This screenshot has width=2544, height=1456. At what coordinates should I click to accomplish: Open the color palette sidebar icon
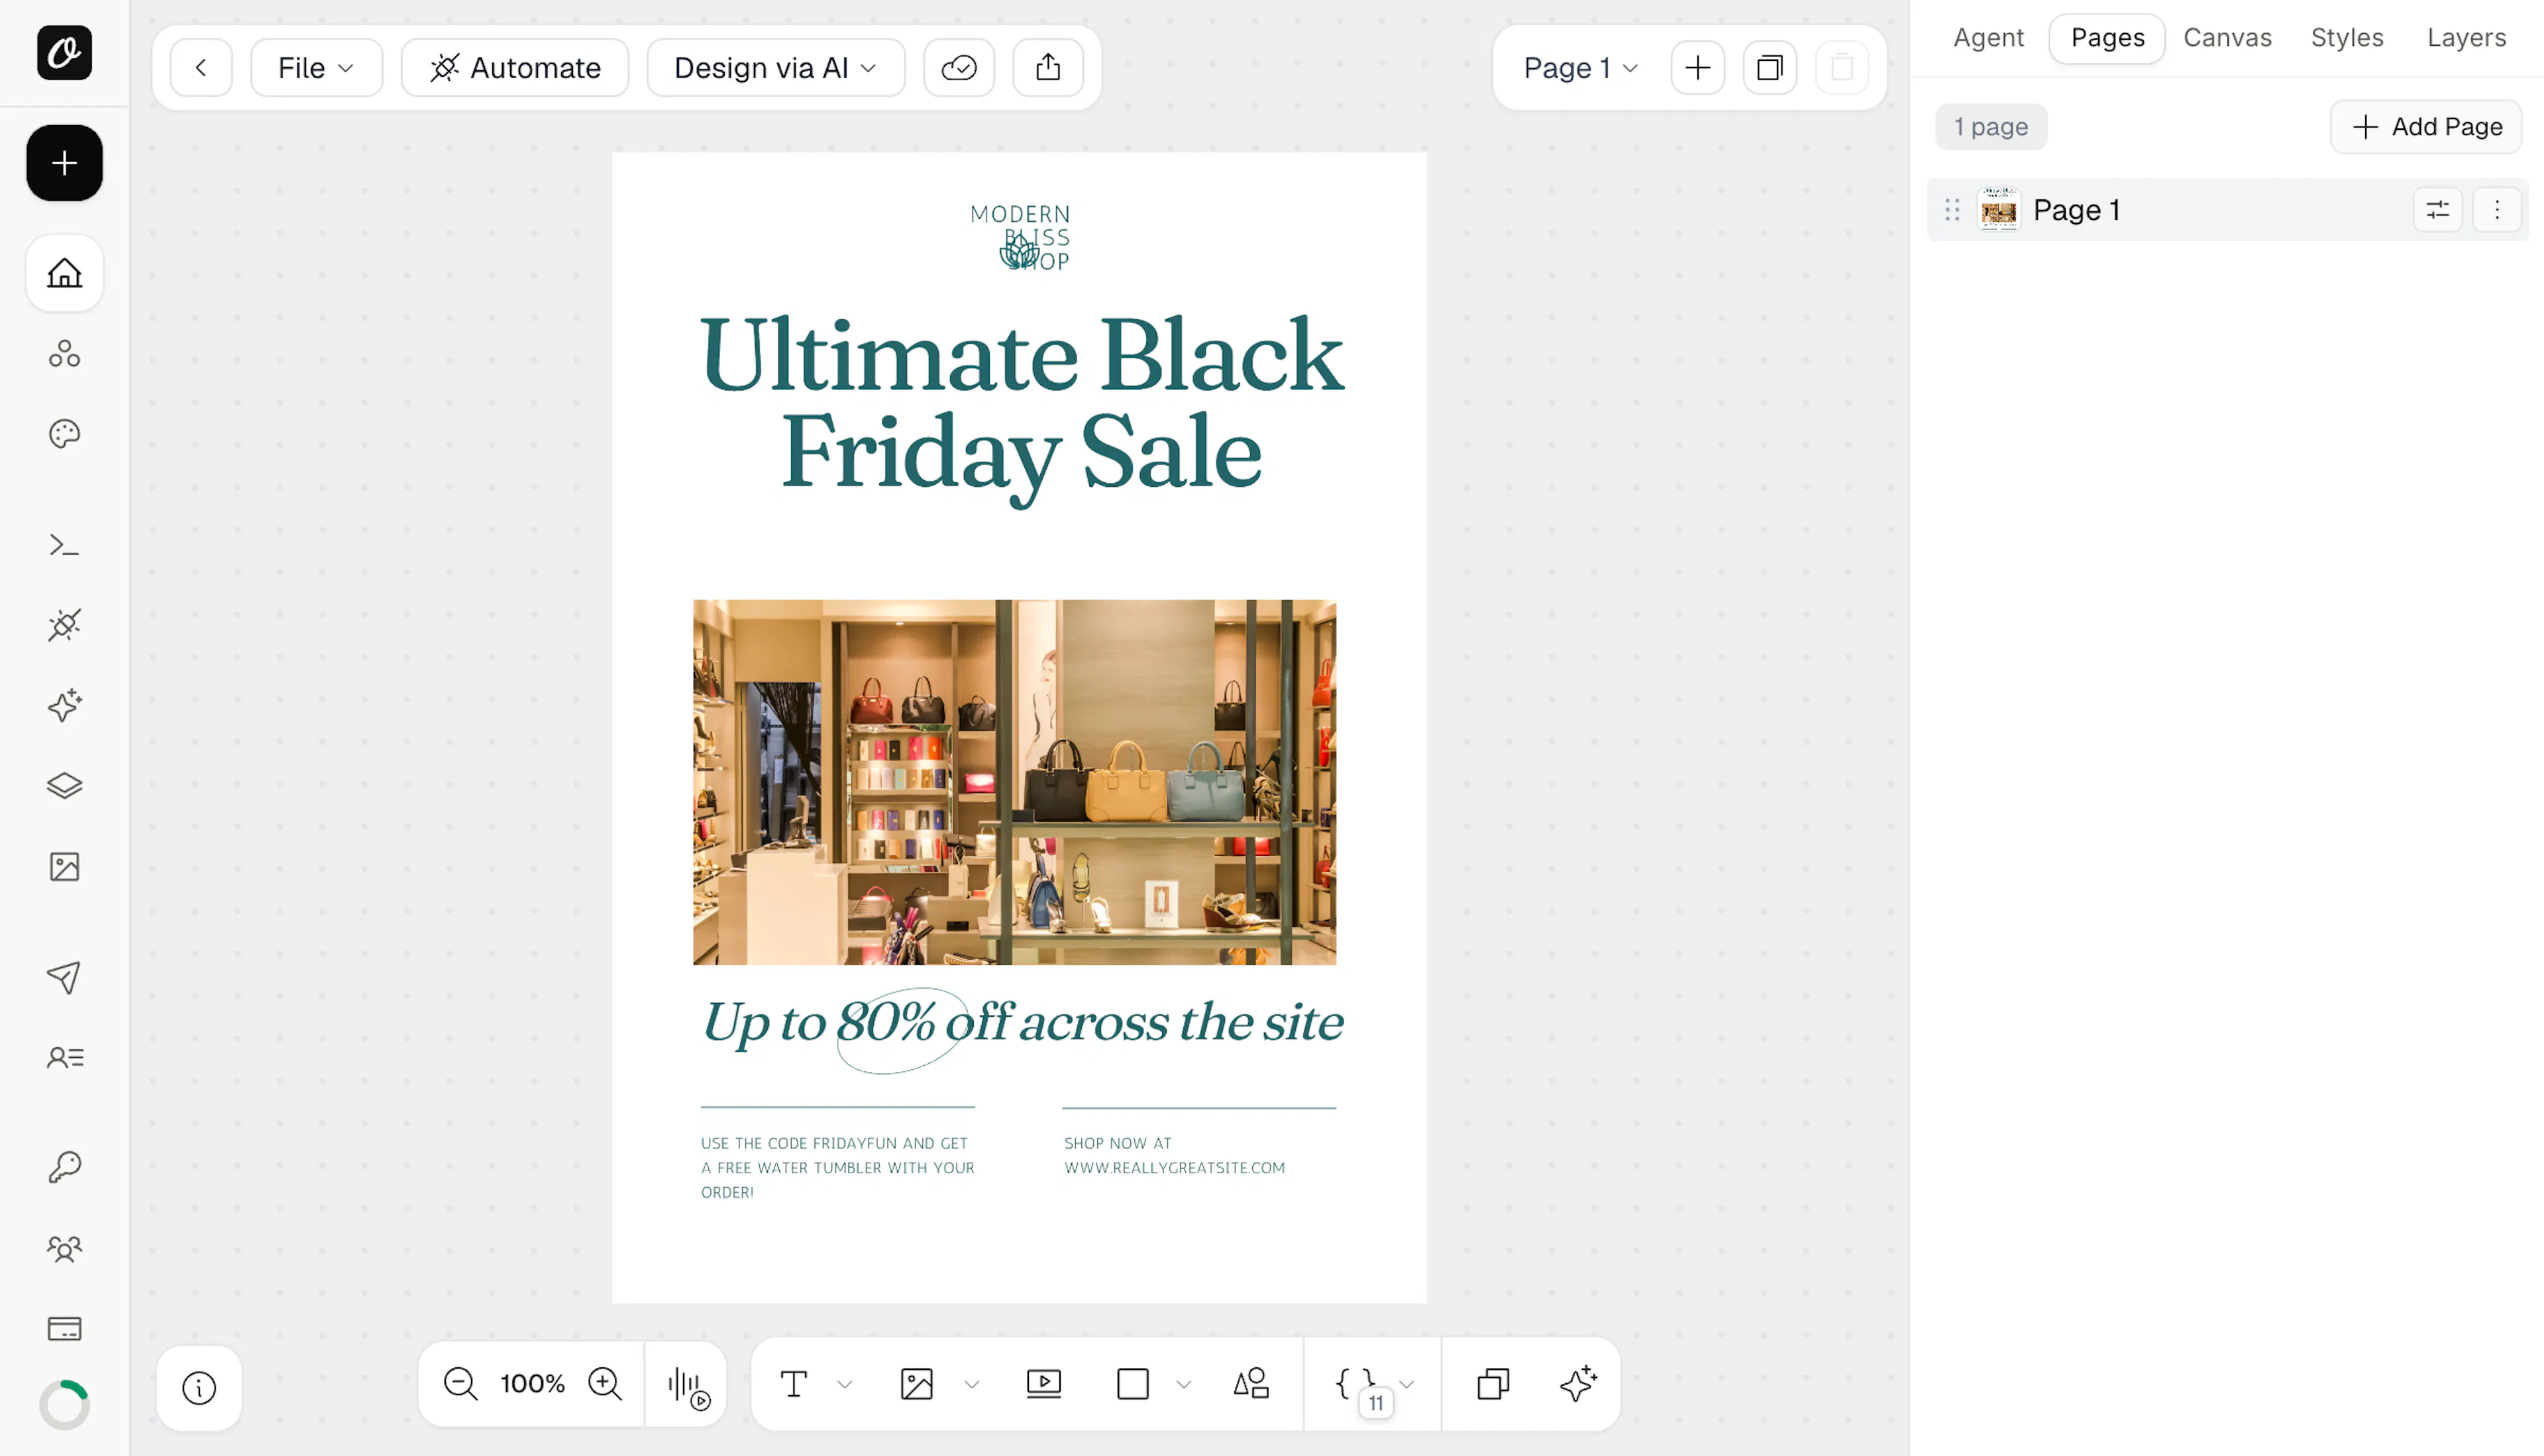(64, 433)
